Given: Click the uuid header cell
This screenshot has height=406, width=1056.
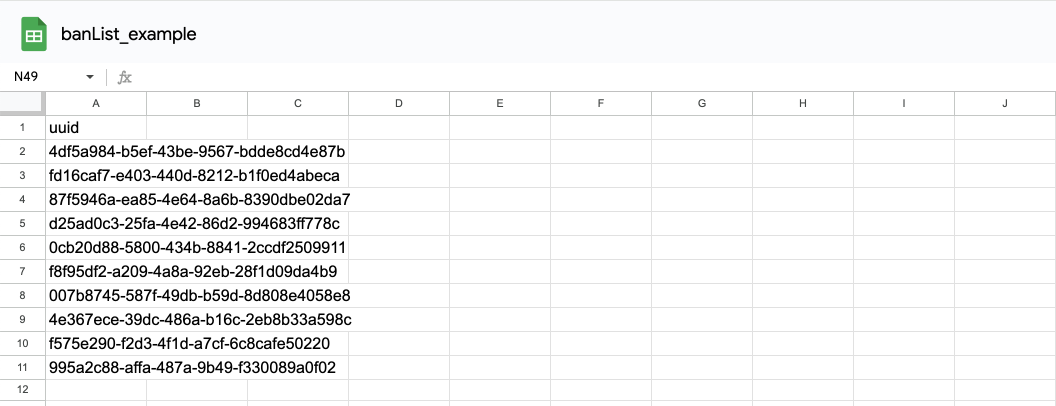Looking at the screenshot, I should pyautogui.click(x=96, y=128).
